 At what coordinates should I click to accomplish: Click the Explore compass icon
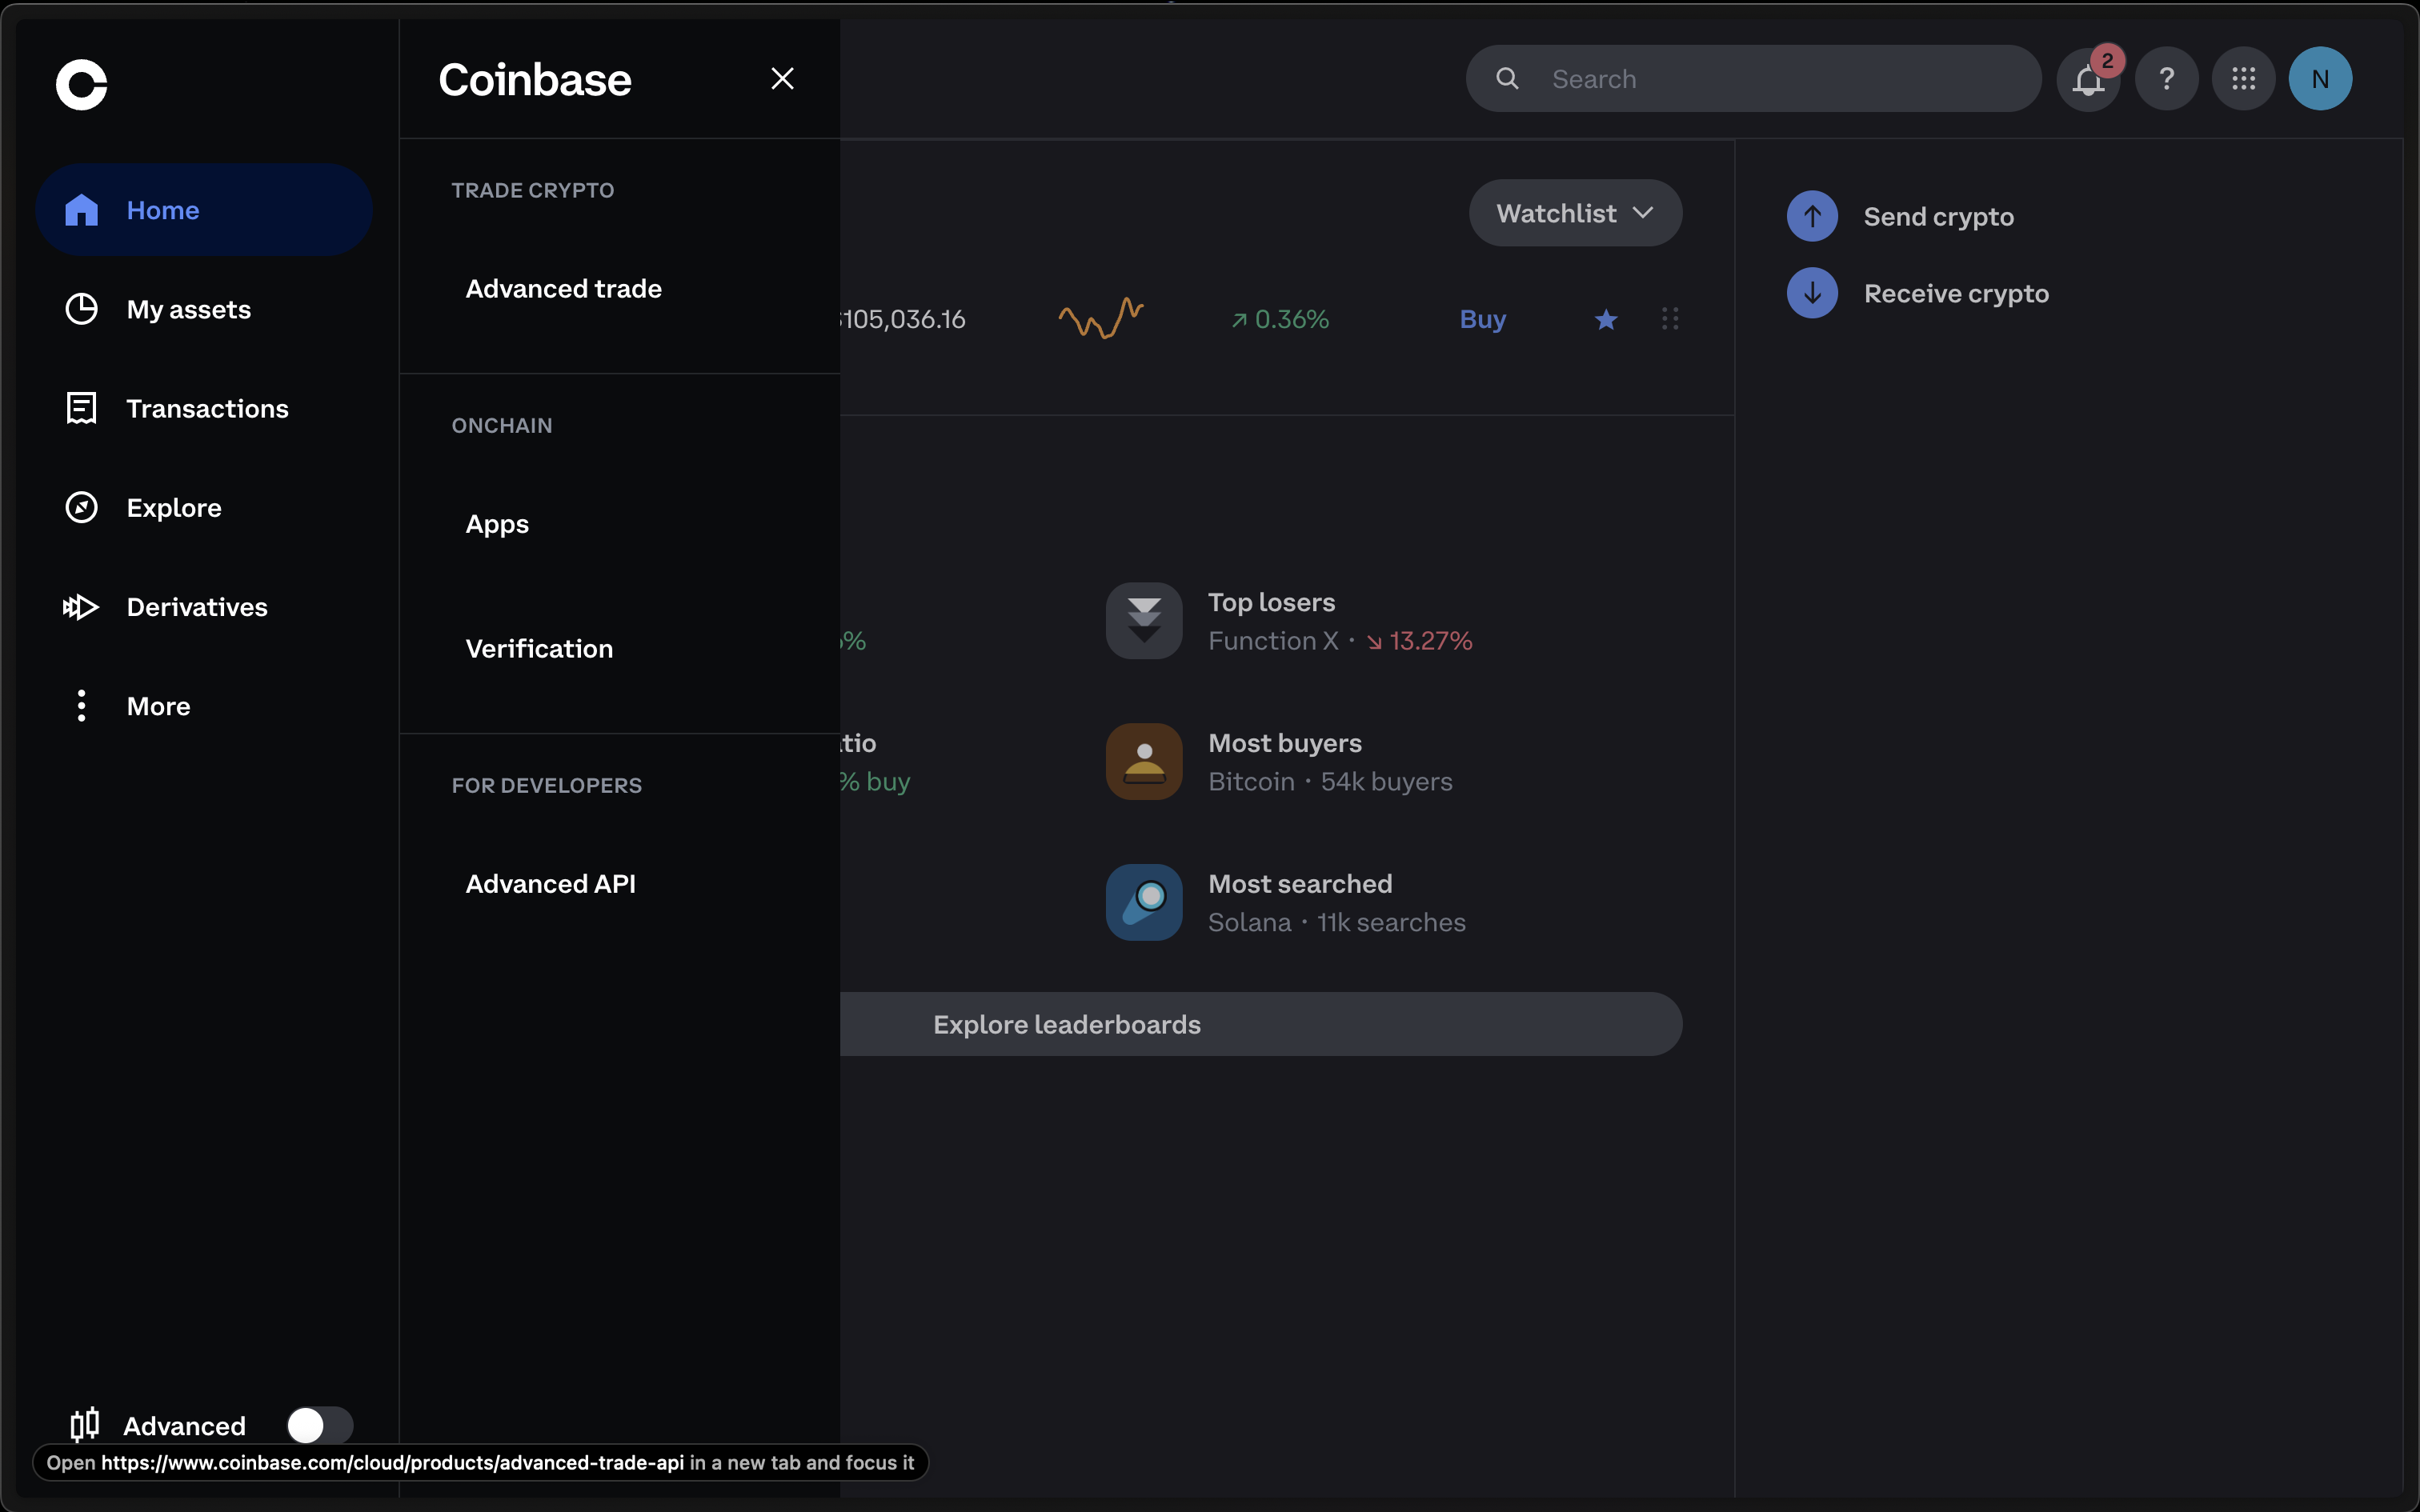(81, 507)
